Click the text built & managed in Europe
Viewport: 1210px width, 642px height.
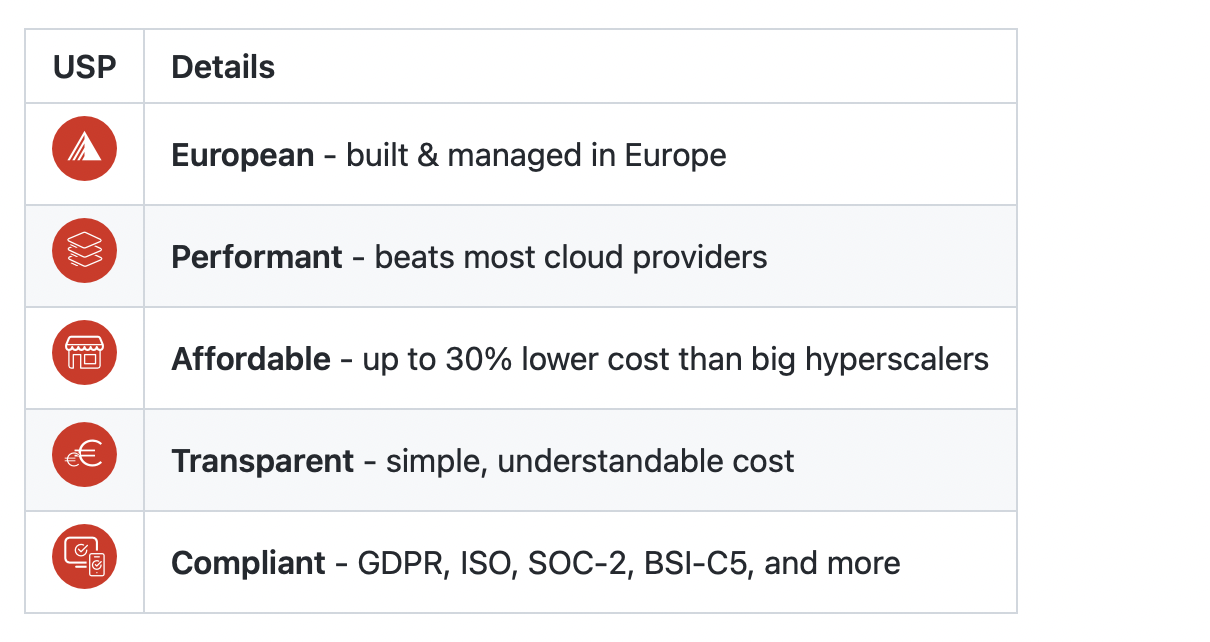click(536, 156)
